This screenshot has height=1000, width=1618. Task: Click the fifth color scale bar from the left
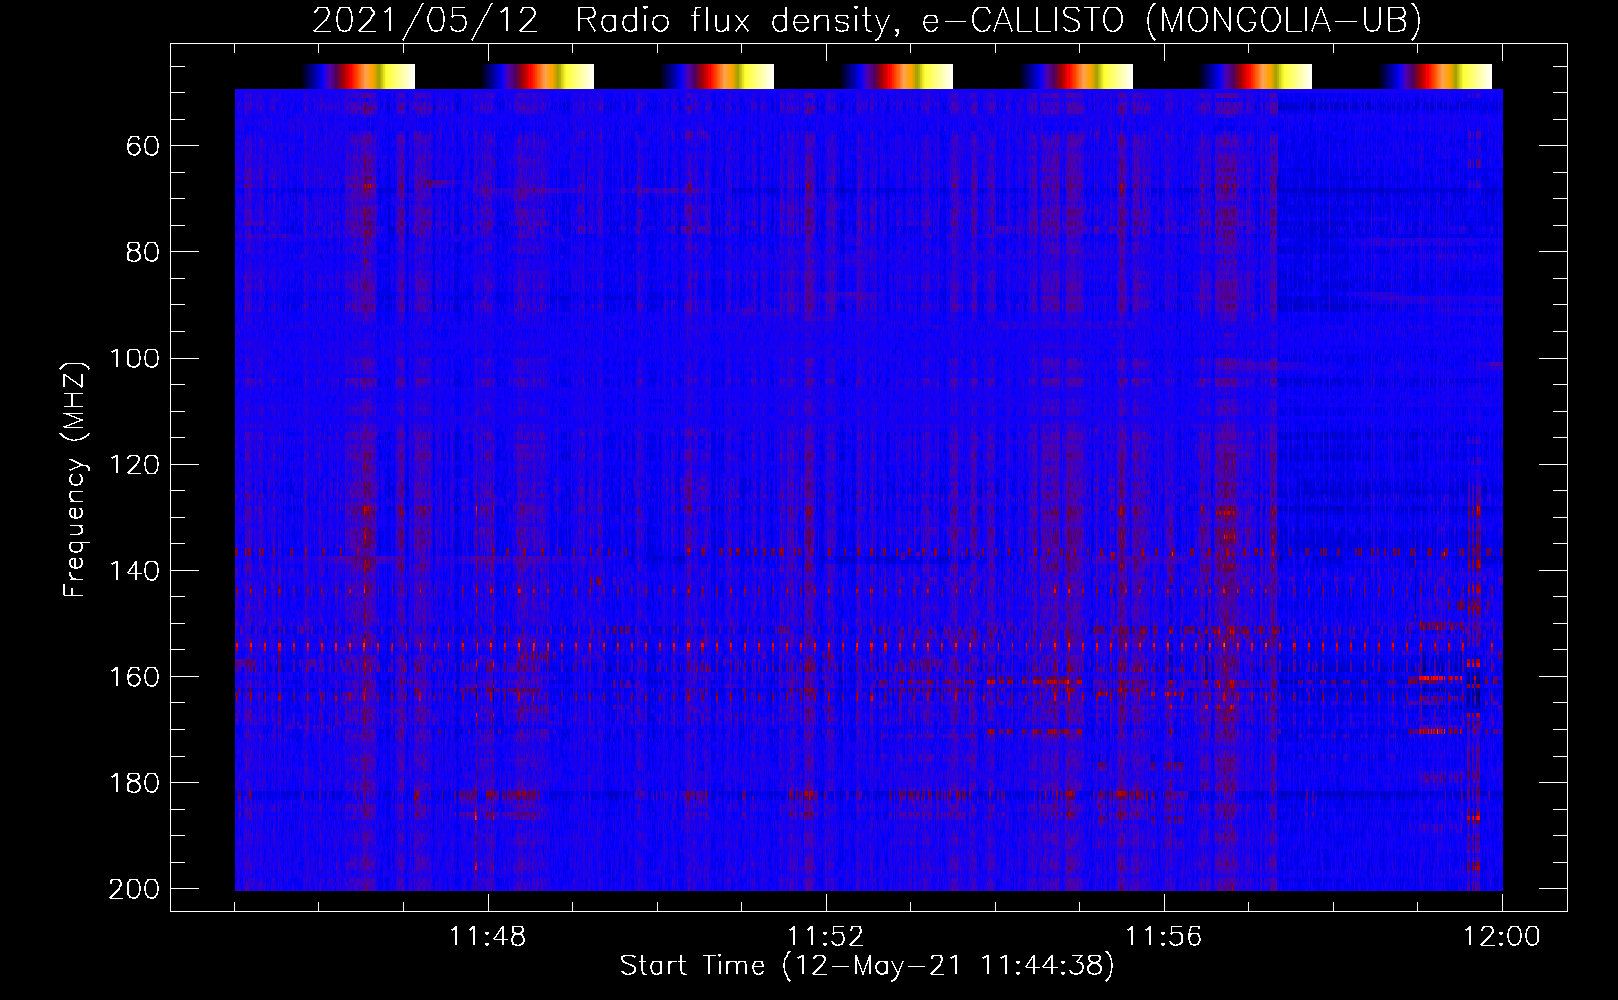click(1077, 76)
